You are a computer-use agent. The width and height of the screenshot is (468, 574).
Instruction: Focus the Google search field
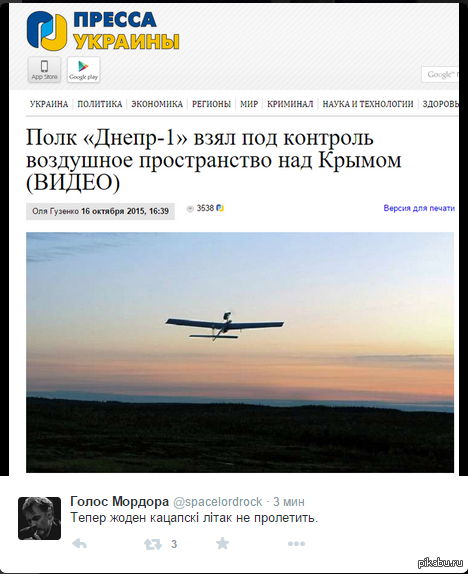[x=440, y=74]
